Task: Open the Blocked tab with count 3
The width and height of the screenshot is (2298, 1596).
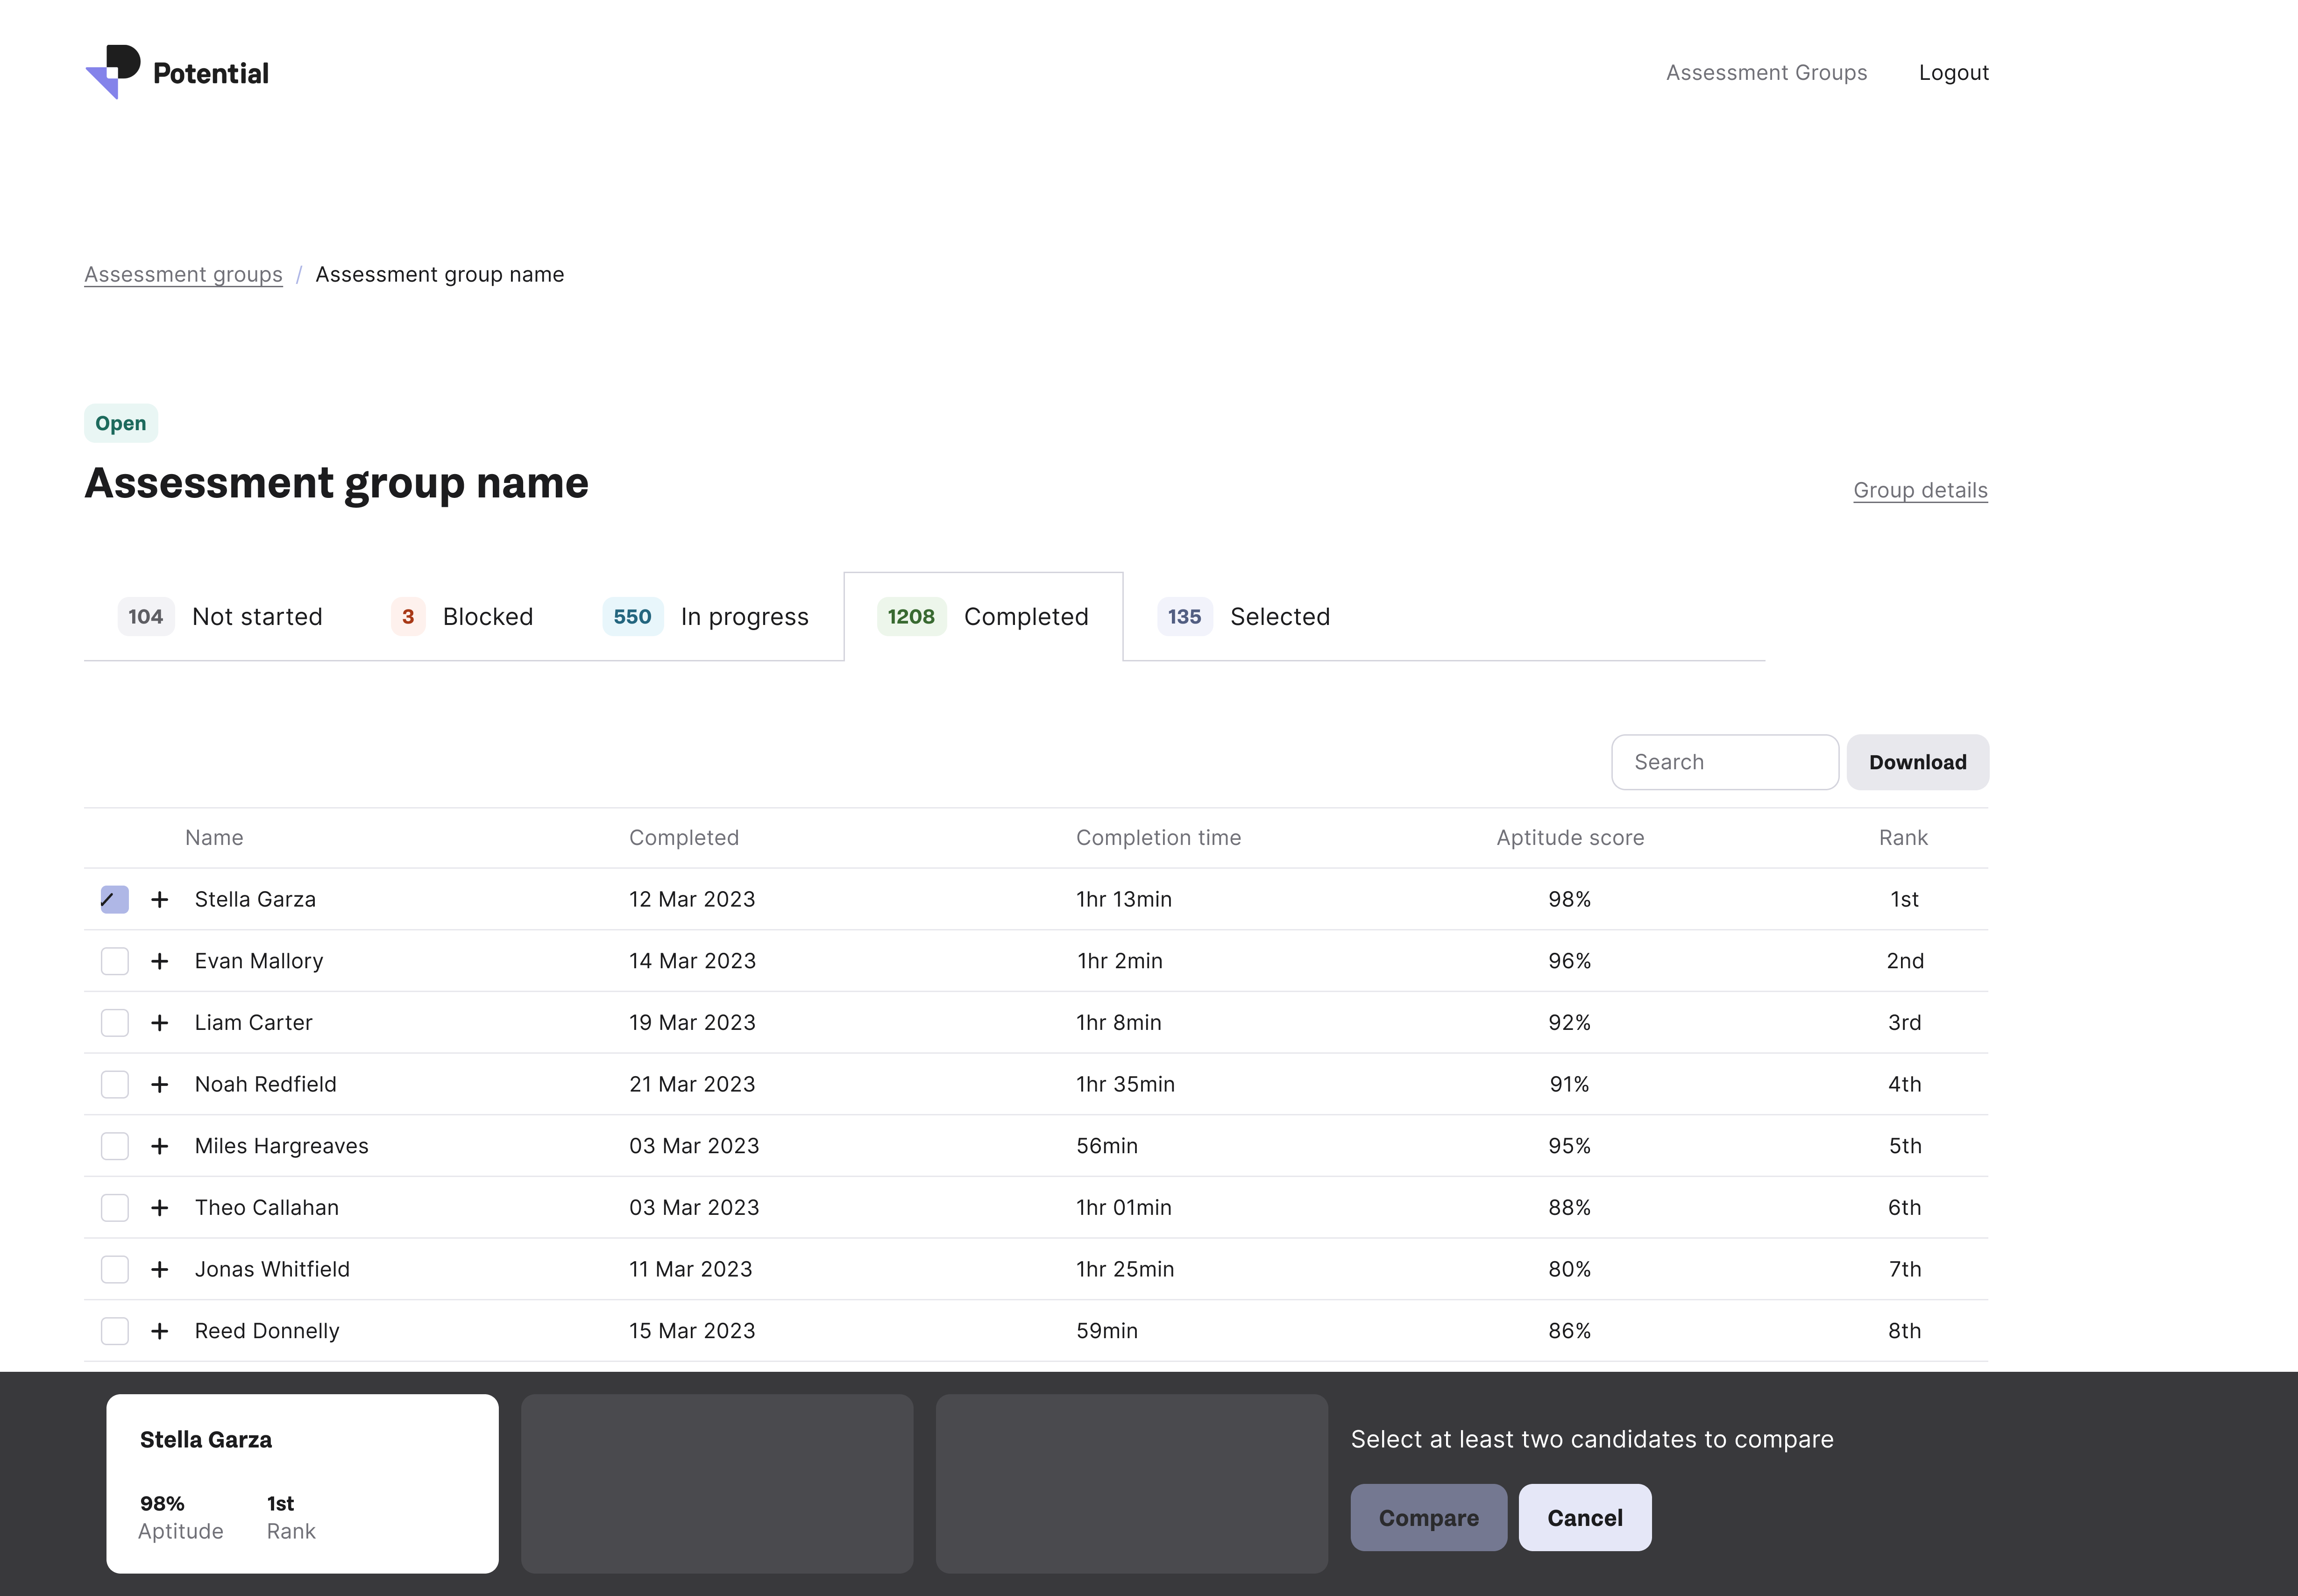Action: 462,617
